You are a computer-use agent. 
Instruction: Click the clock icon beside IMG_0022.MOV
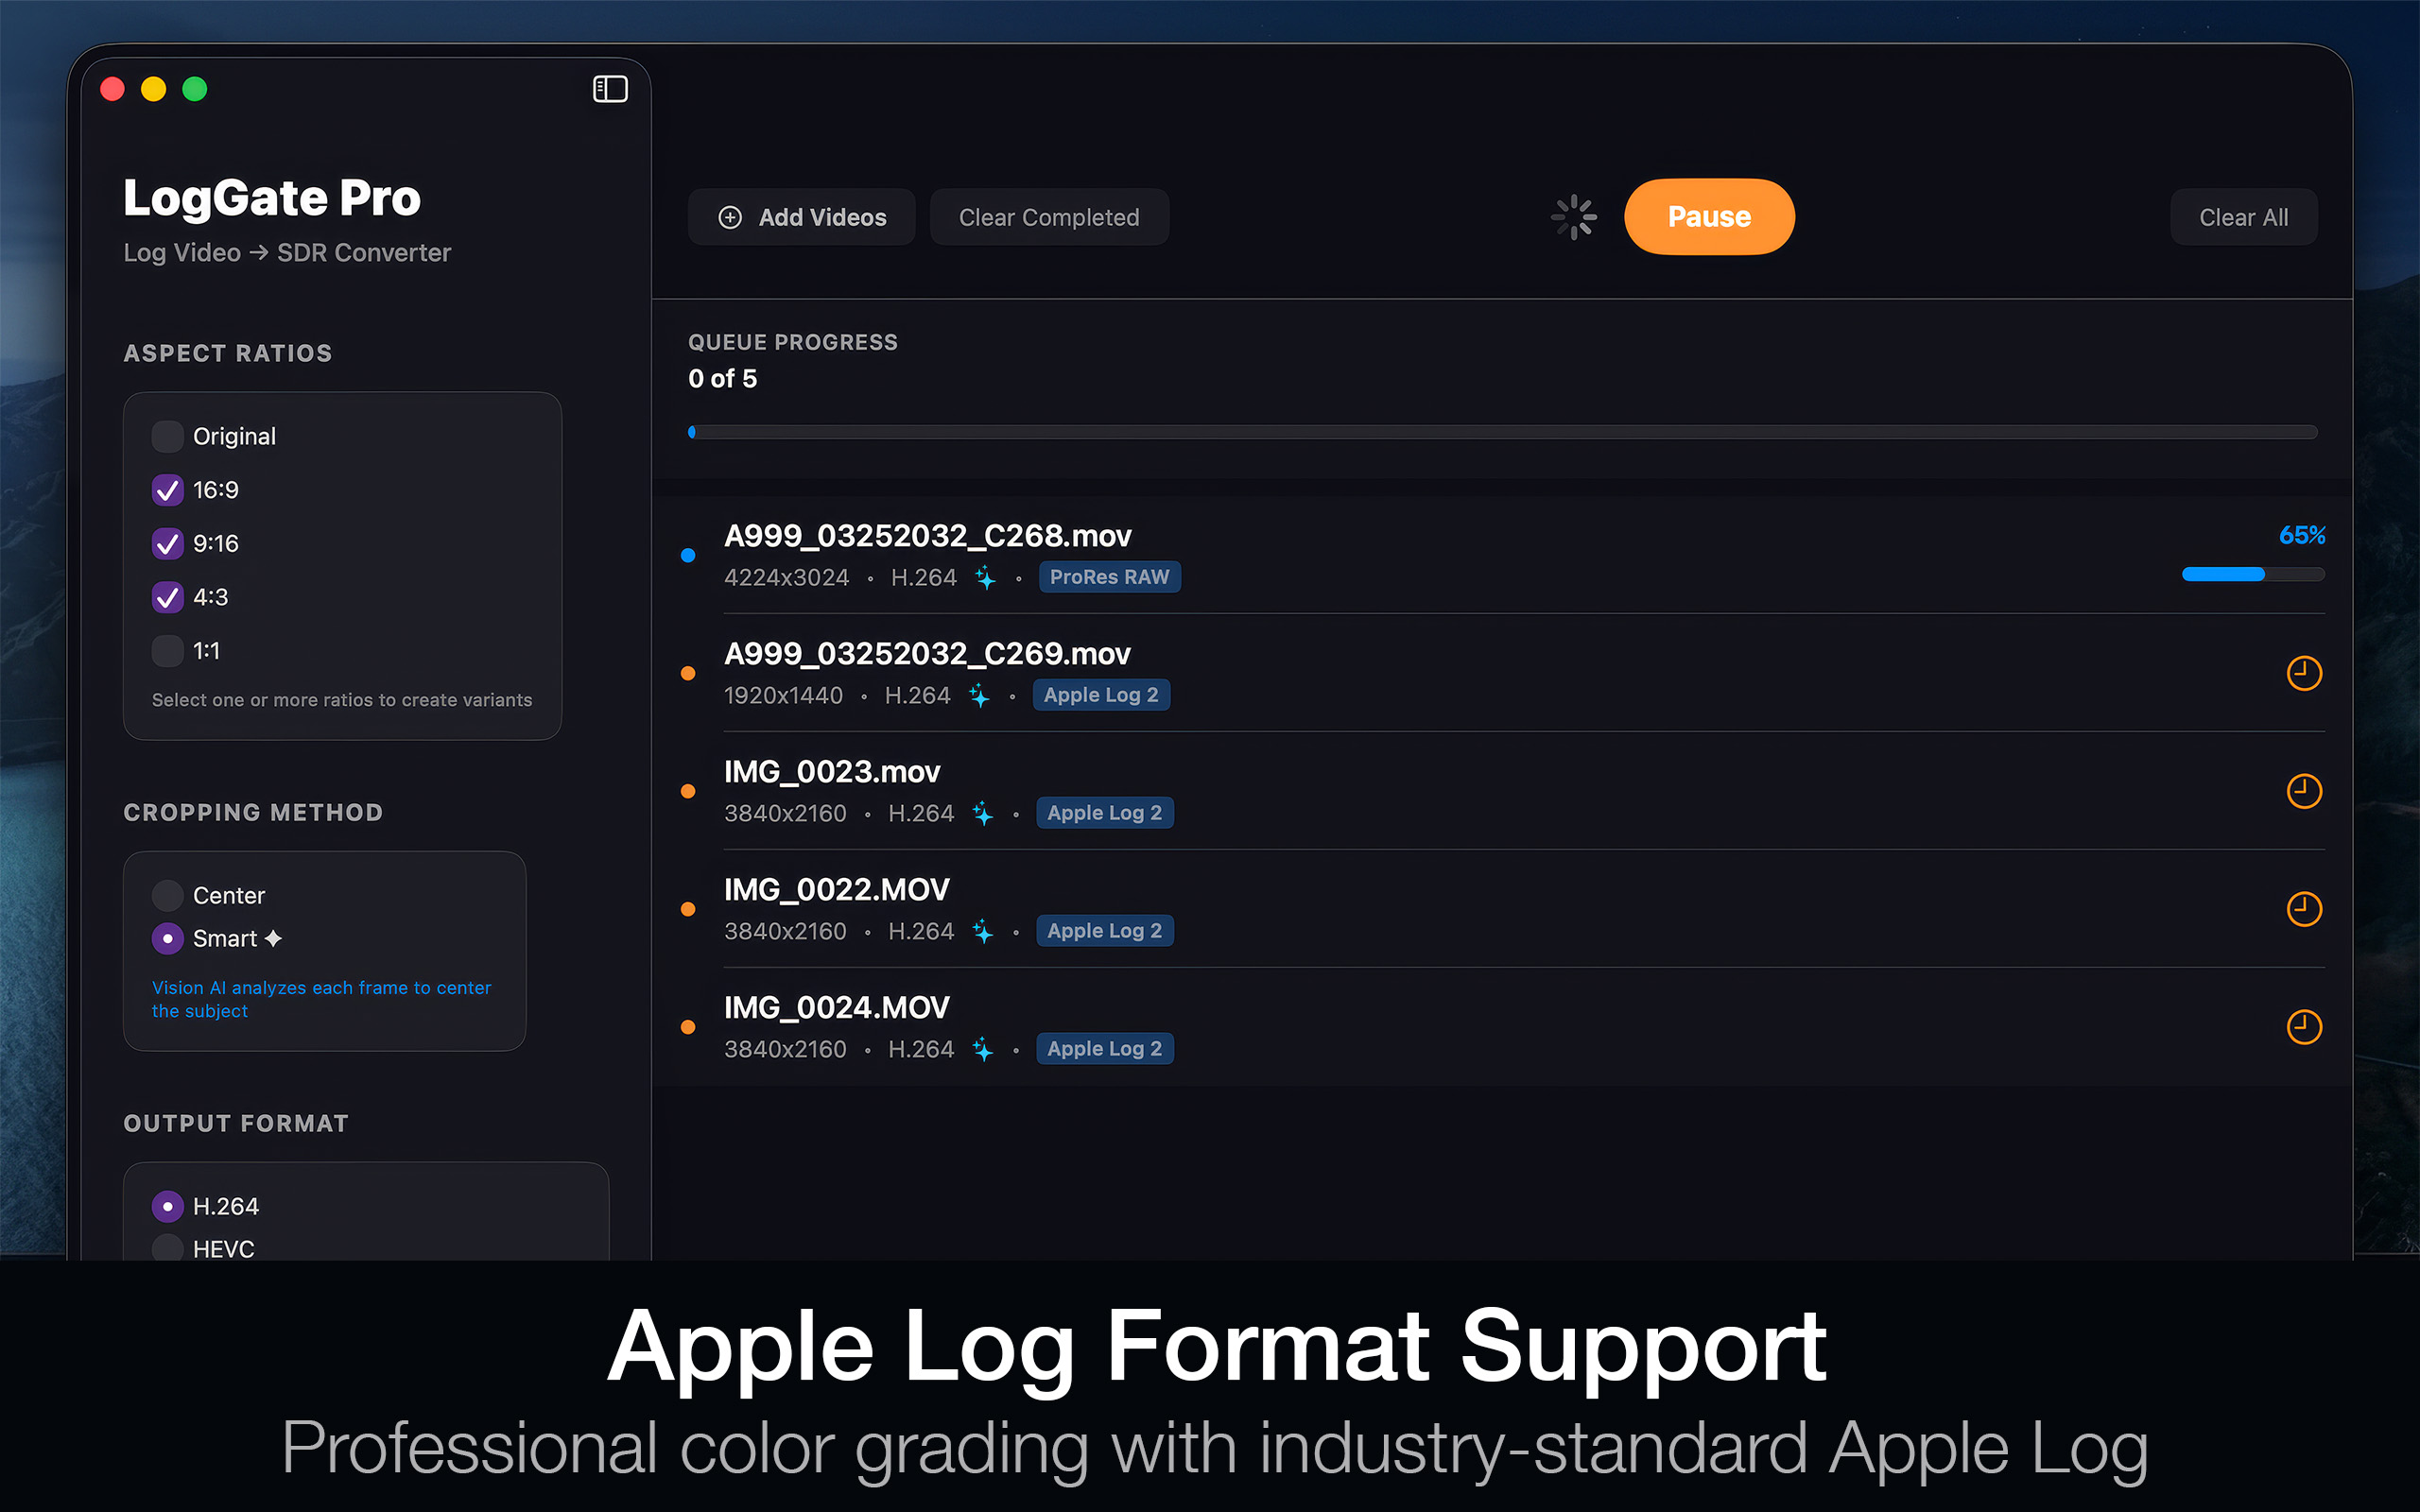click(x=2304, y=909)
